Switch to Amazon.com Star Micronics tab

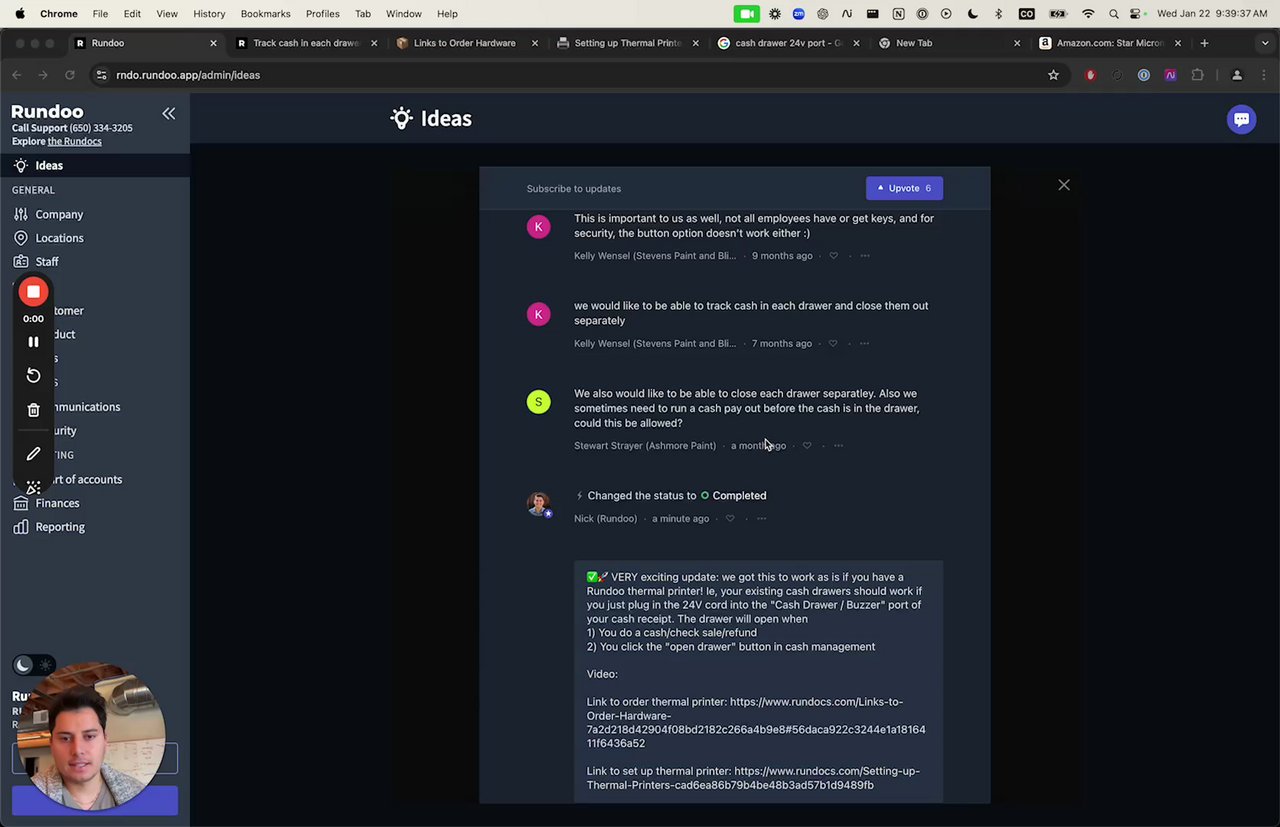click(1110, 43)
